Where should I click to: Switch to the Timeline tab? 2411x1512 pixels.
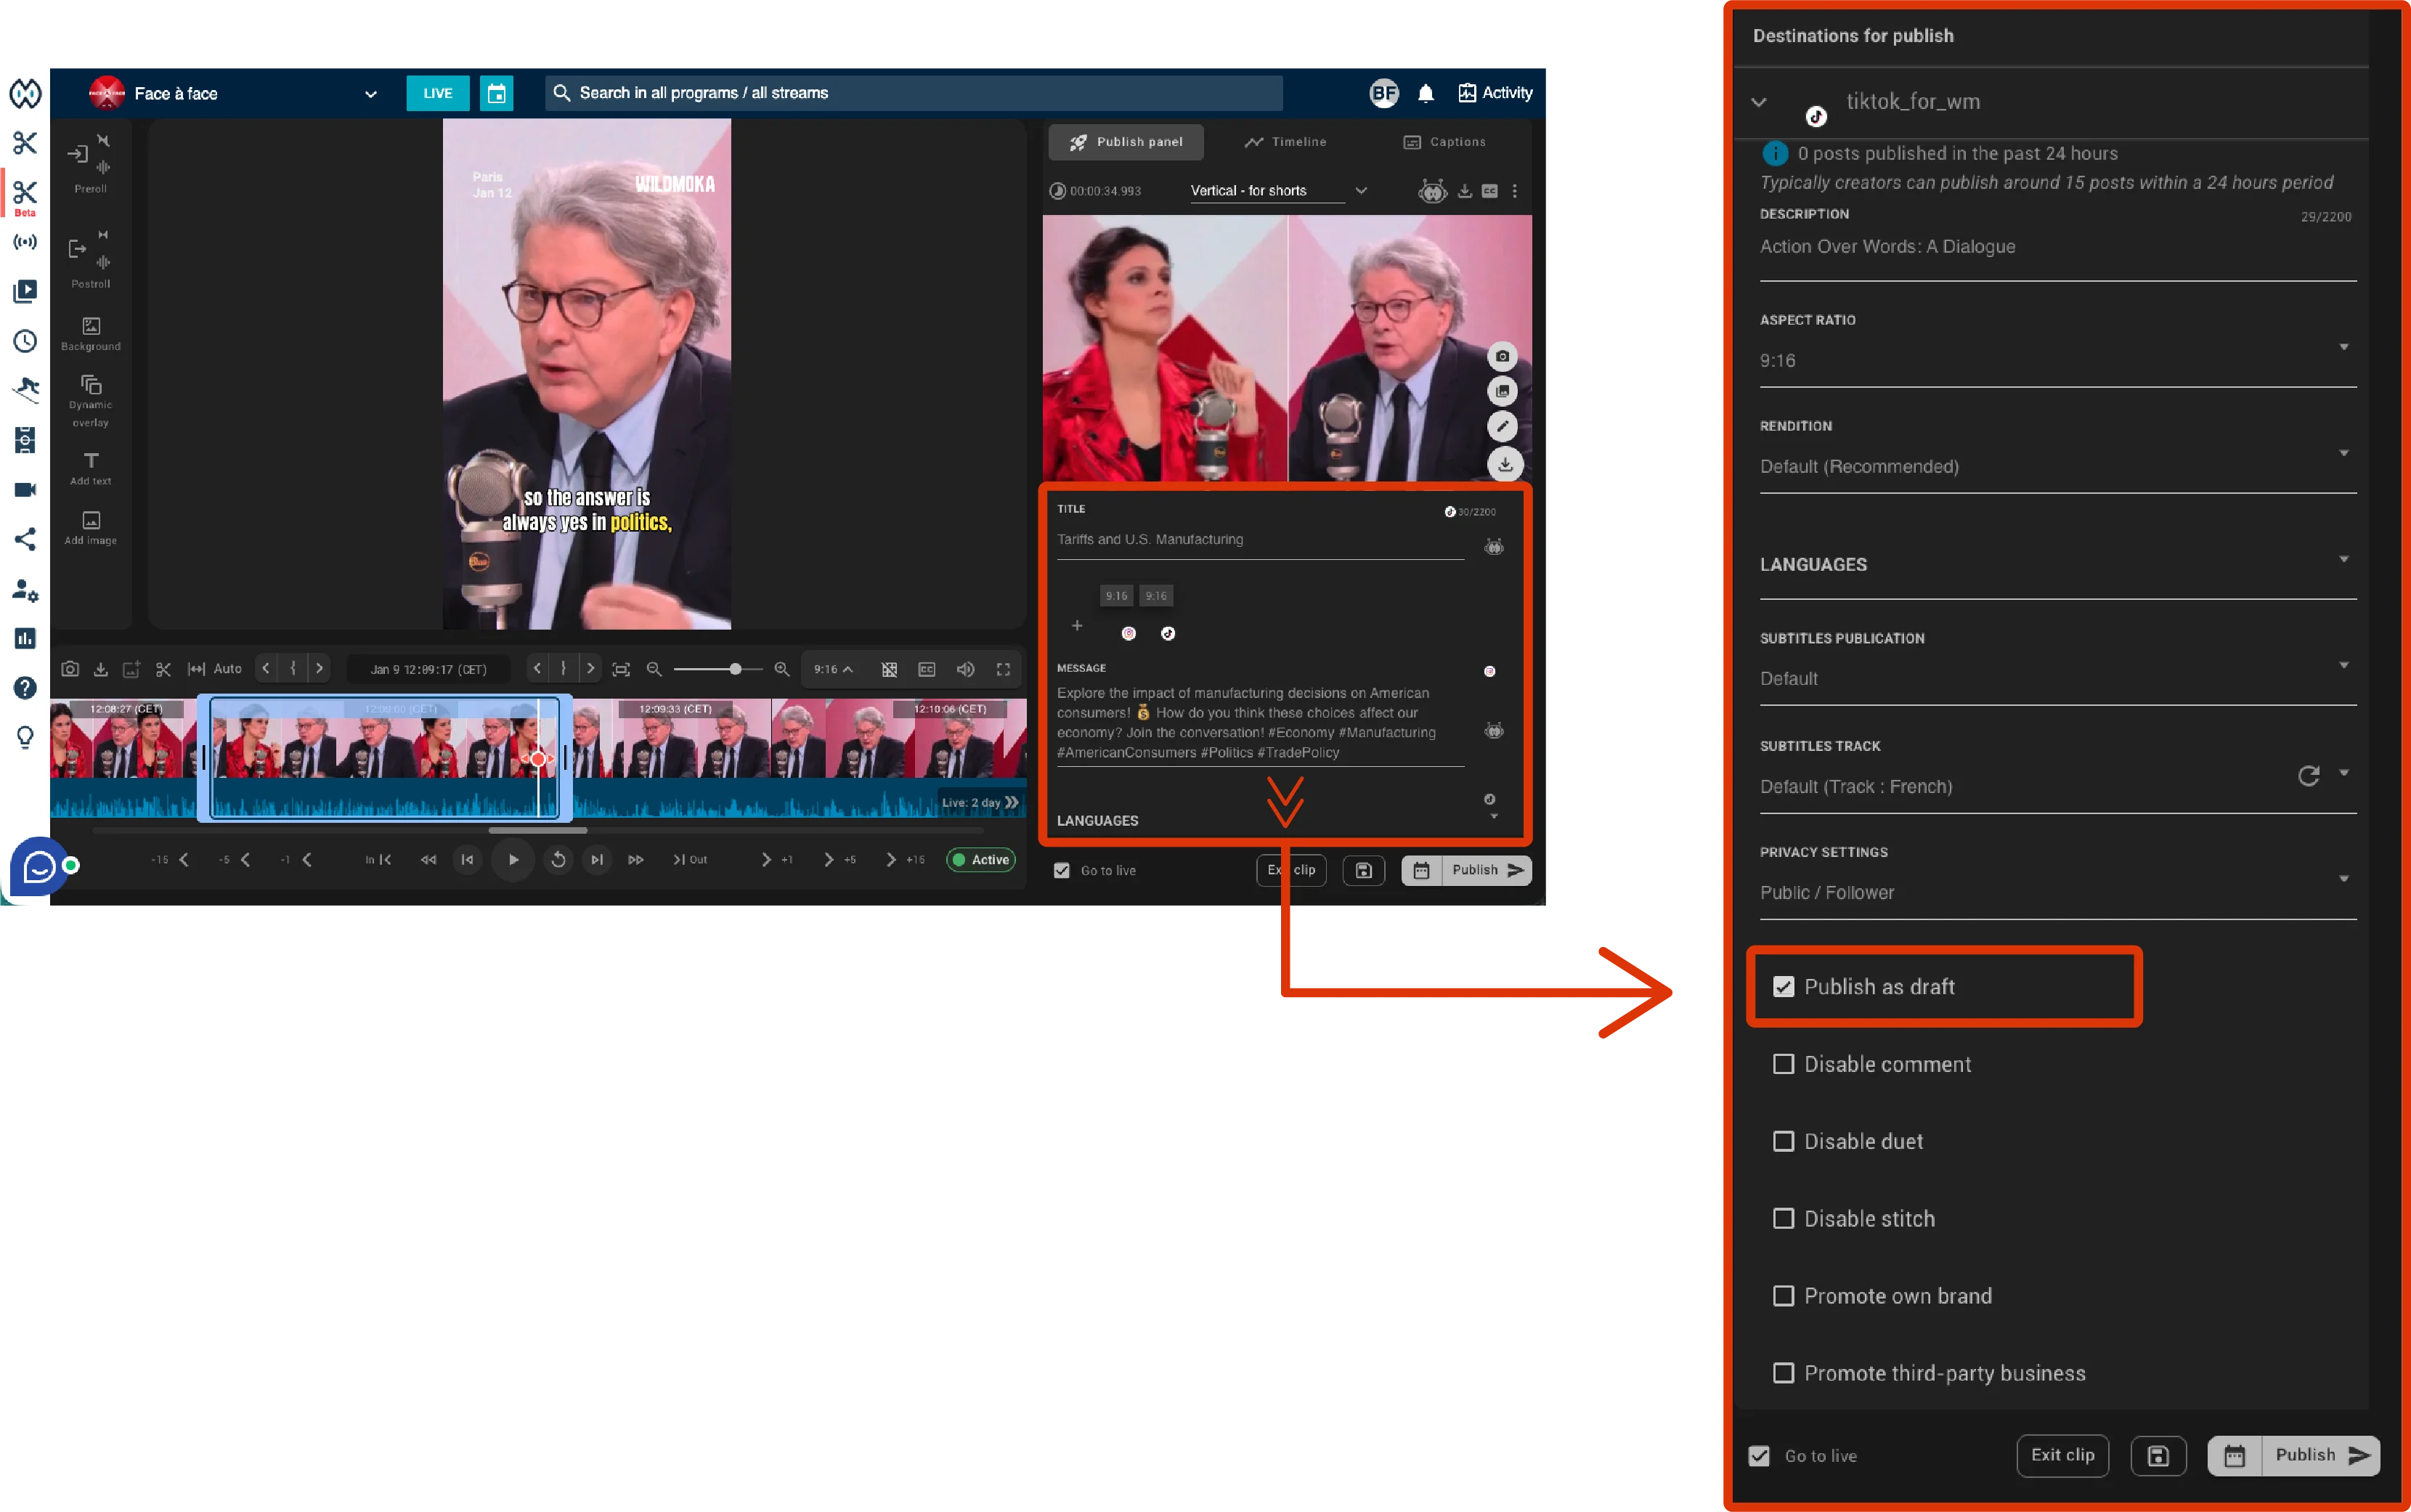(x=1285, y=142)
